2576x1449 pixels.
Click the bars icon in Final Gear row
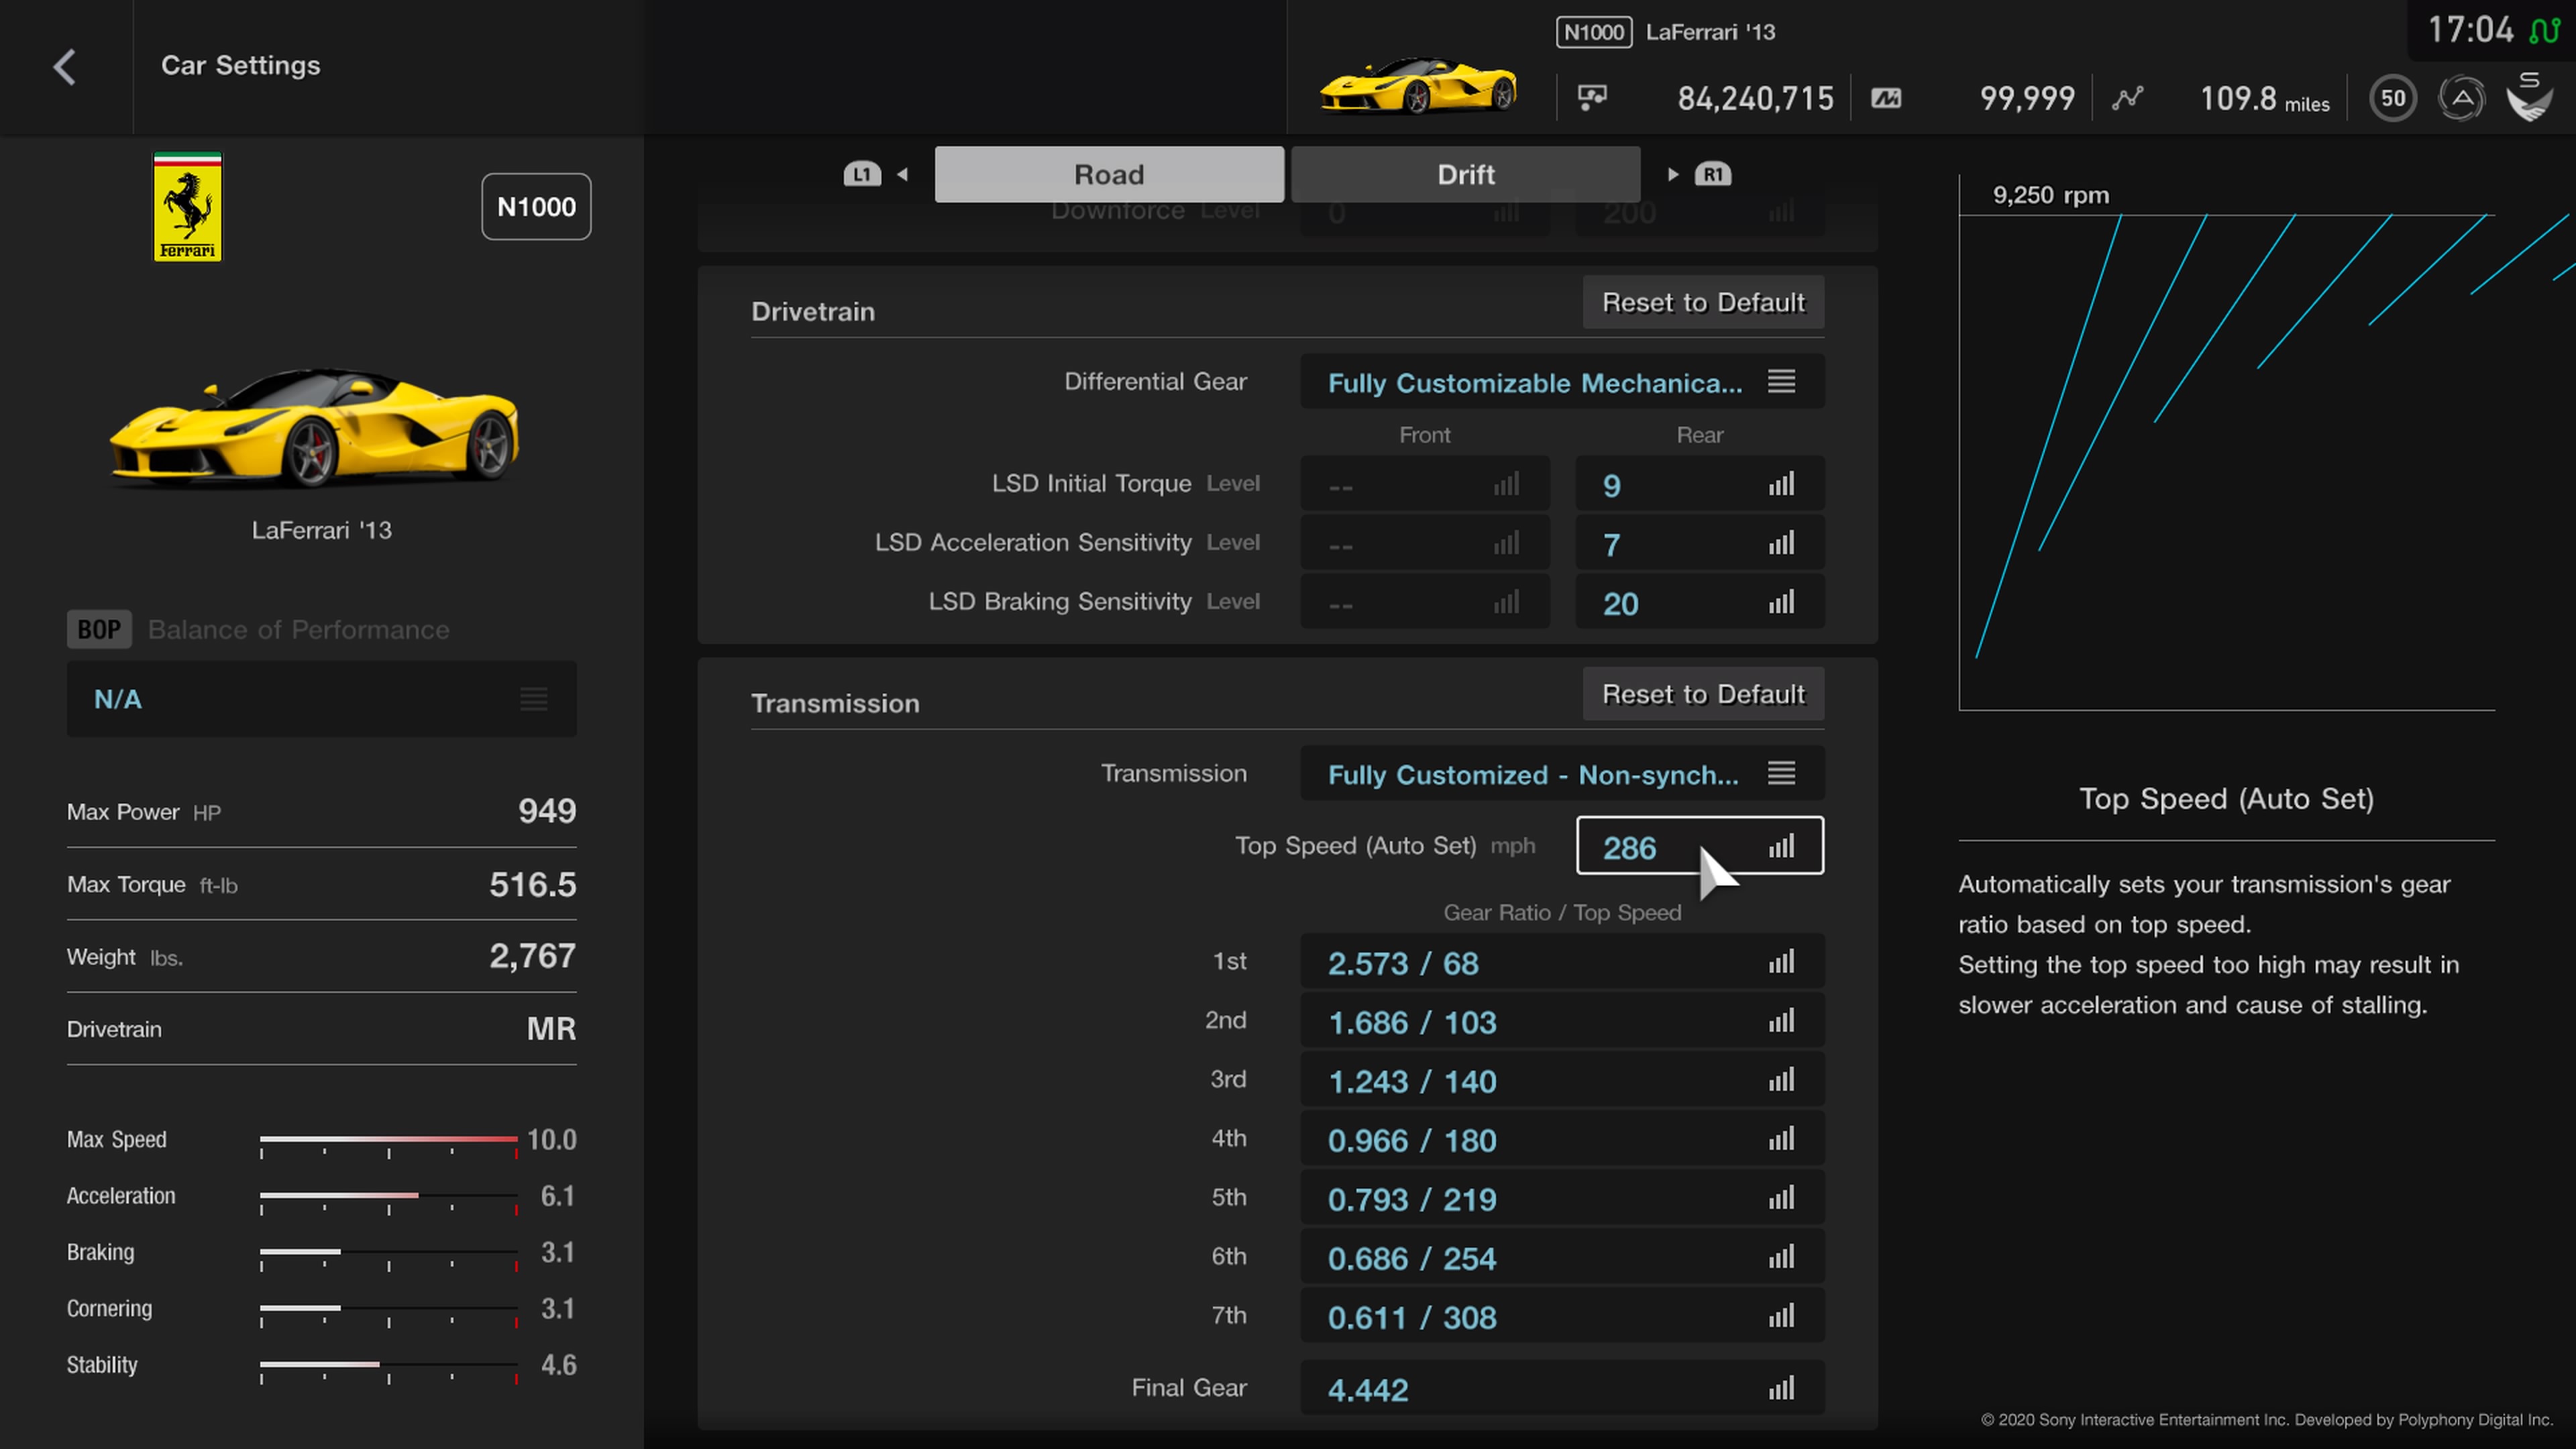pos(1781,1388)
